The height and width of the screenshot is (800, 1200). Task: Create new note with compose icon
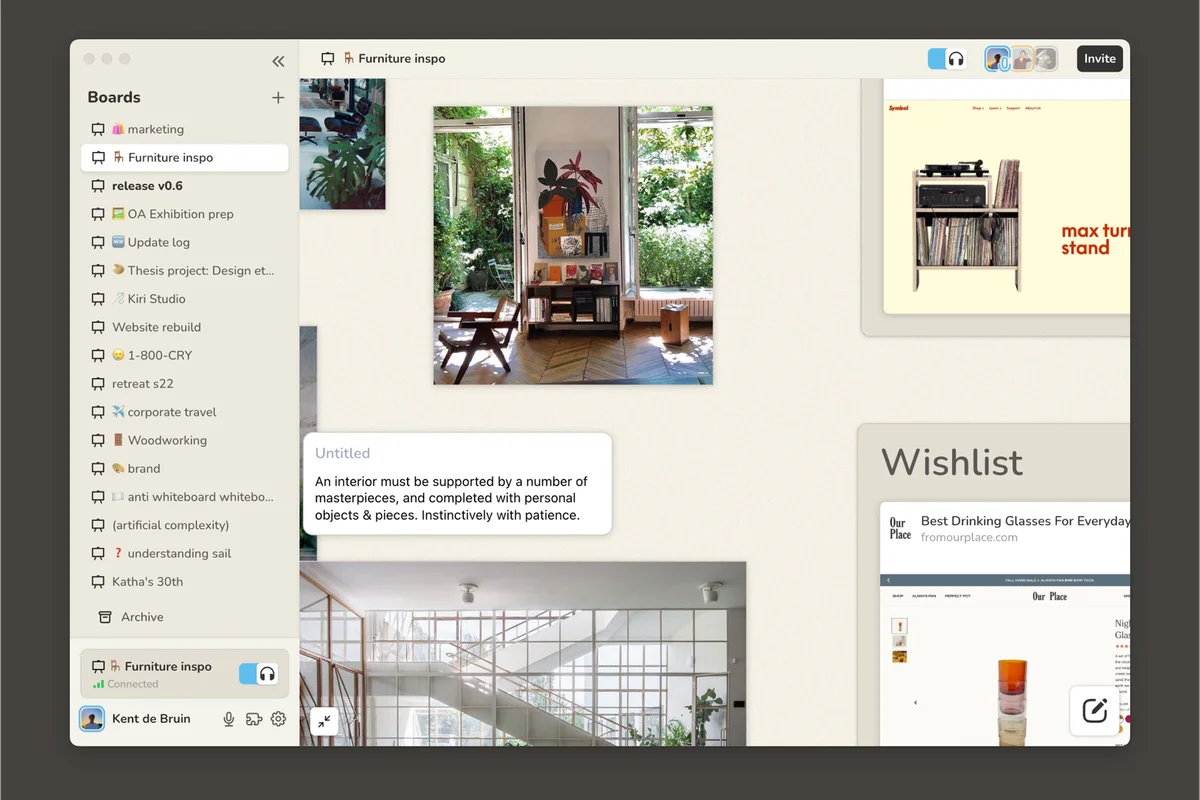(1095, 710)
